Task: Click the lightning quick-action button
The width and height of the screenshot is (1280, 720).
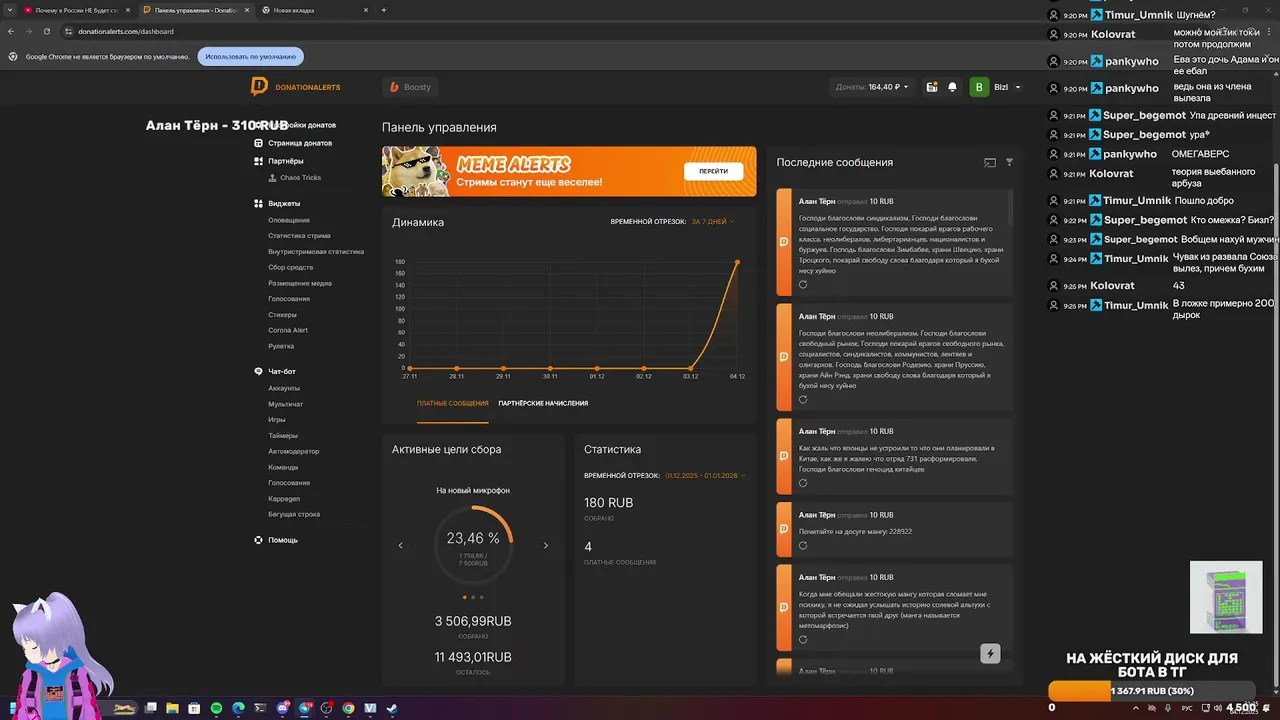Action: 990,654
